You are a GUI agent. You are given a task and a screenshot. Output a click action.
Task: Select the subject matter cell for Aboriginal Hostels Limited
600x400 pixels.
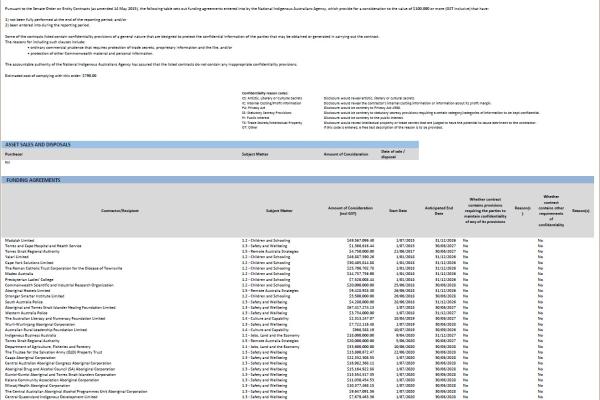tap(270, 291)
